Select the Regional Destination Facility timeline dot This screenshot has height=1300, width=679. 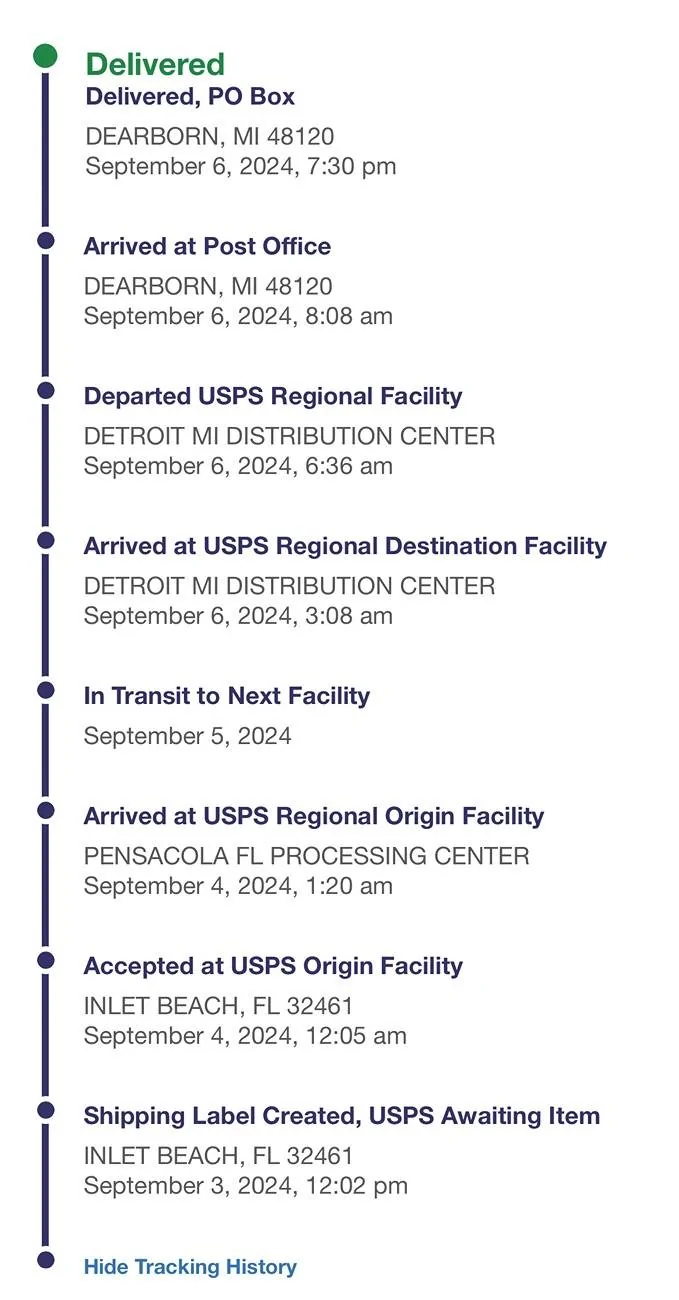[45, 540]
